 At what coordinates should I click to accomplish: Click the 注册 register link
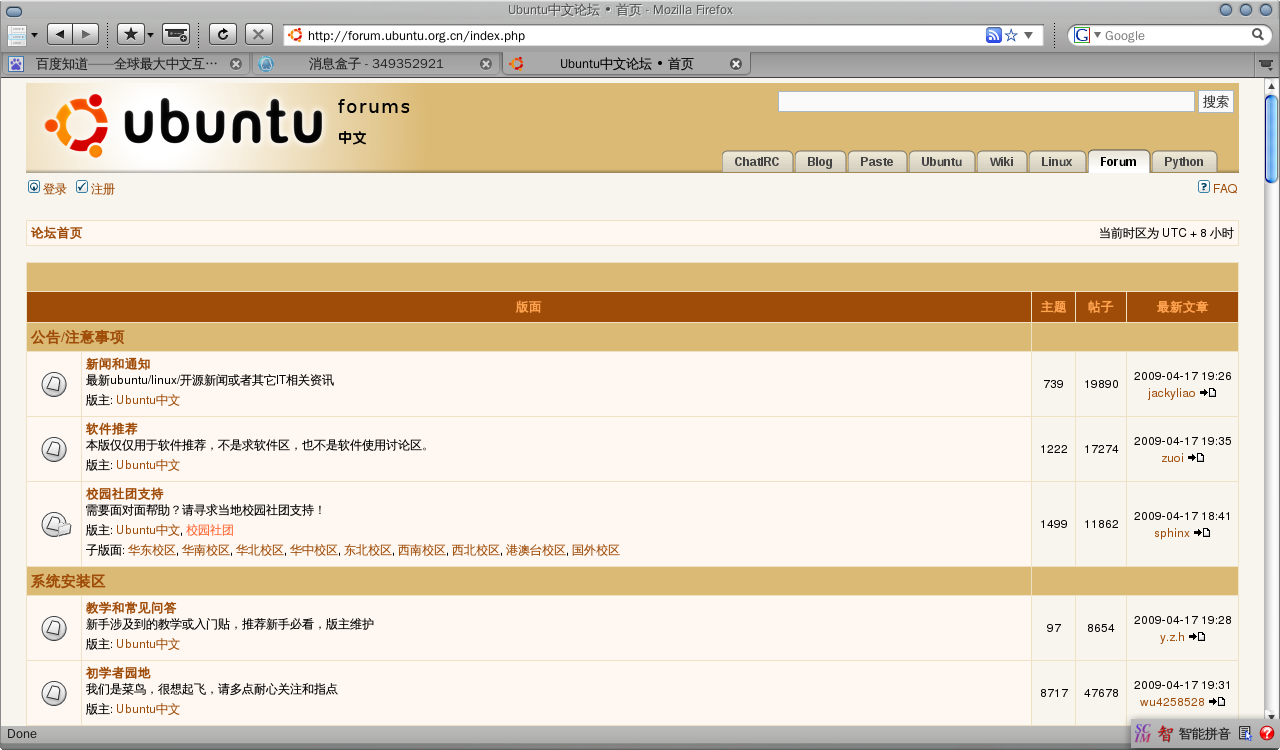click(103, 189)
